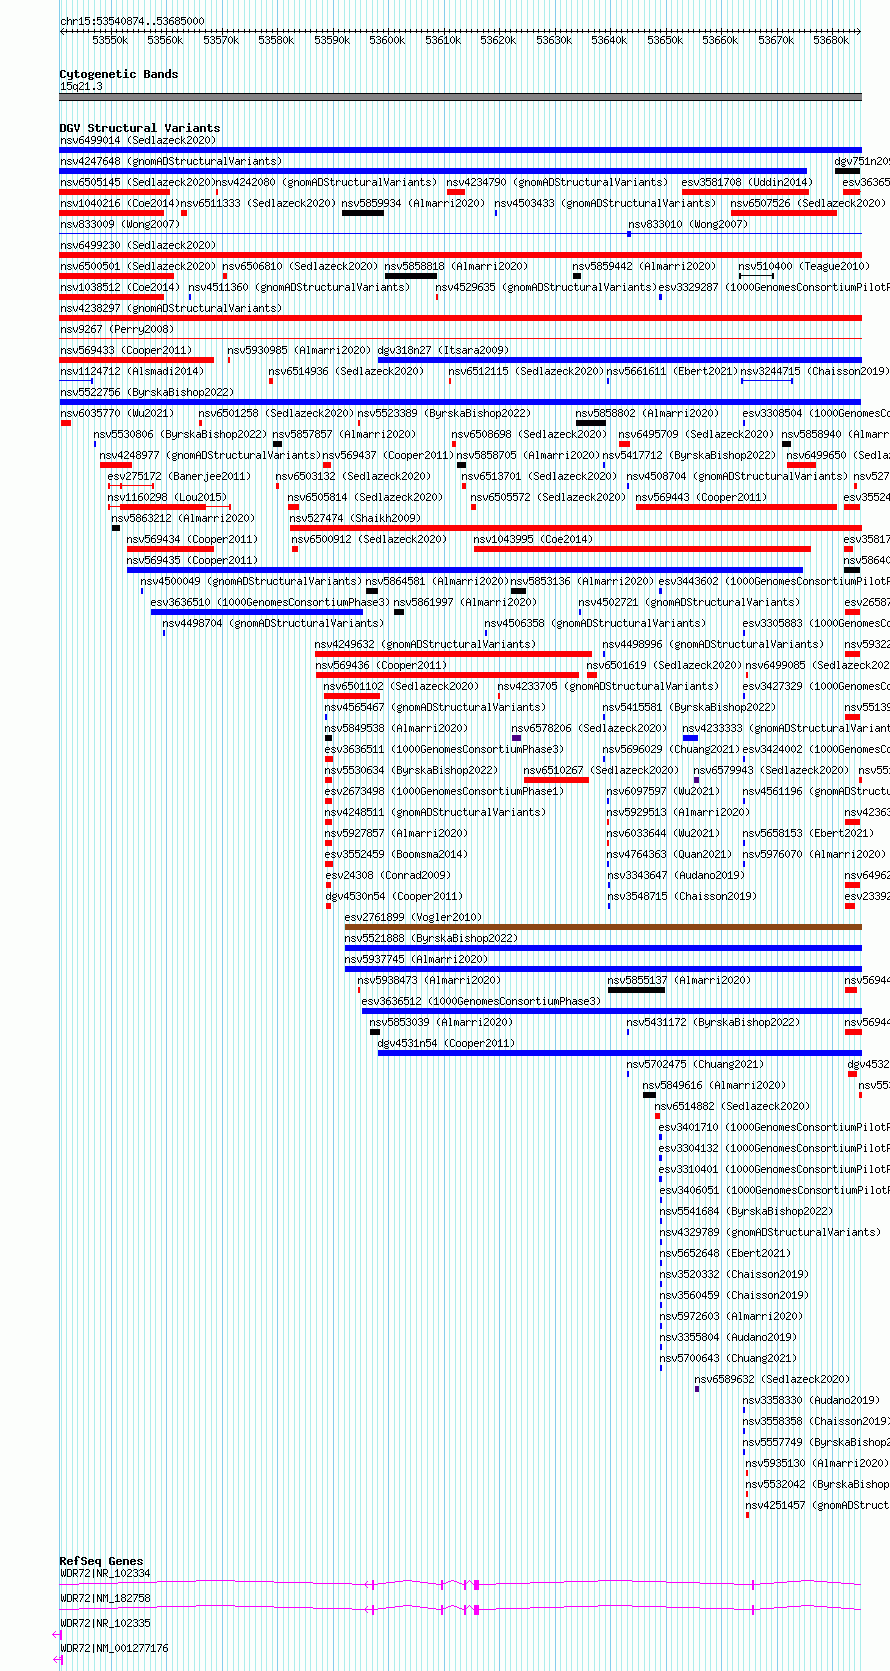Open WDR72|NR_102334 gene label

click(x=105, y=1574)
